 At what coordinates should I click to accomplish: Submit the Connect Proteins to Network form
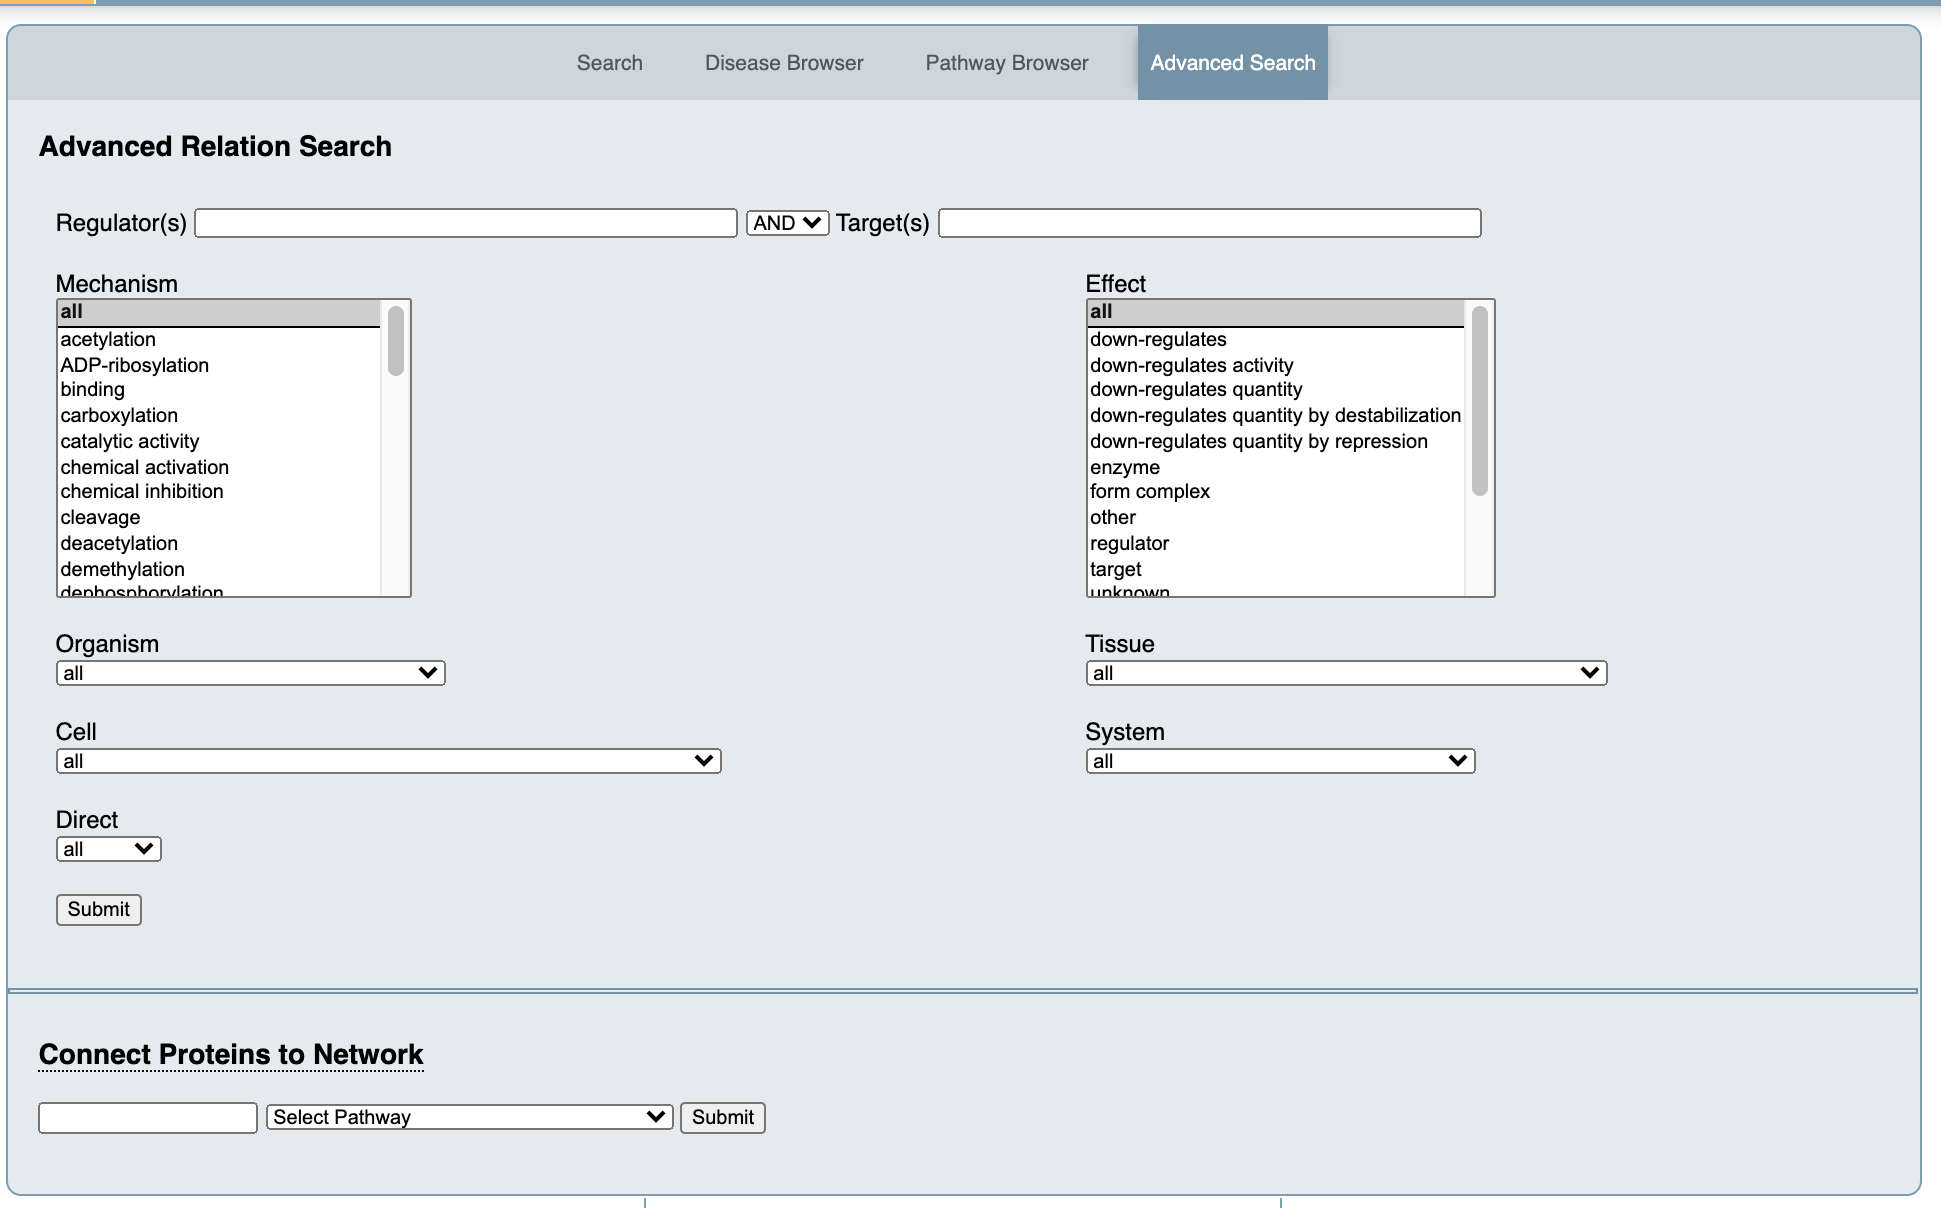723,1118
